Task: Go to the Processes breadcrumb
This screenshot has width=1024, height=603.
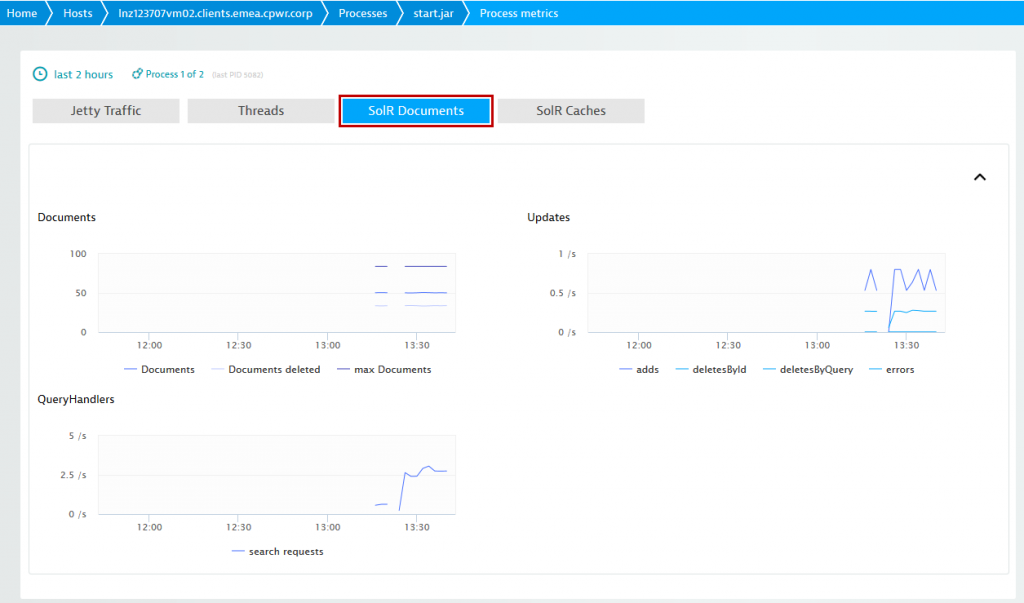Action: click(362, 13)
